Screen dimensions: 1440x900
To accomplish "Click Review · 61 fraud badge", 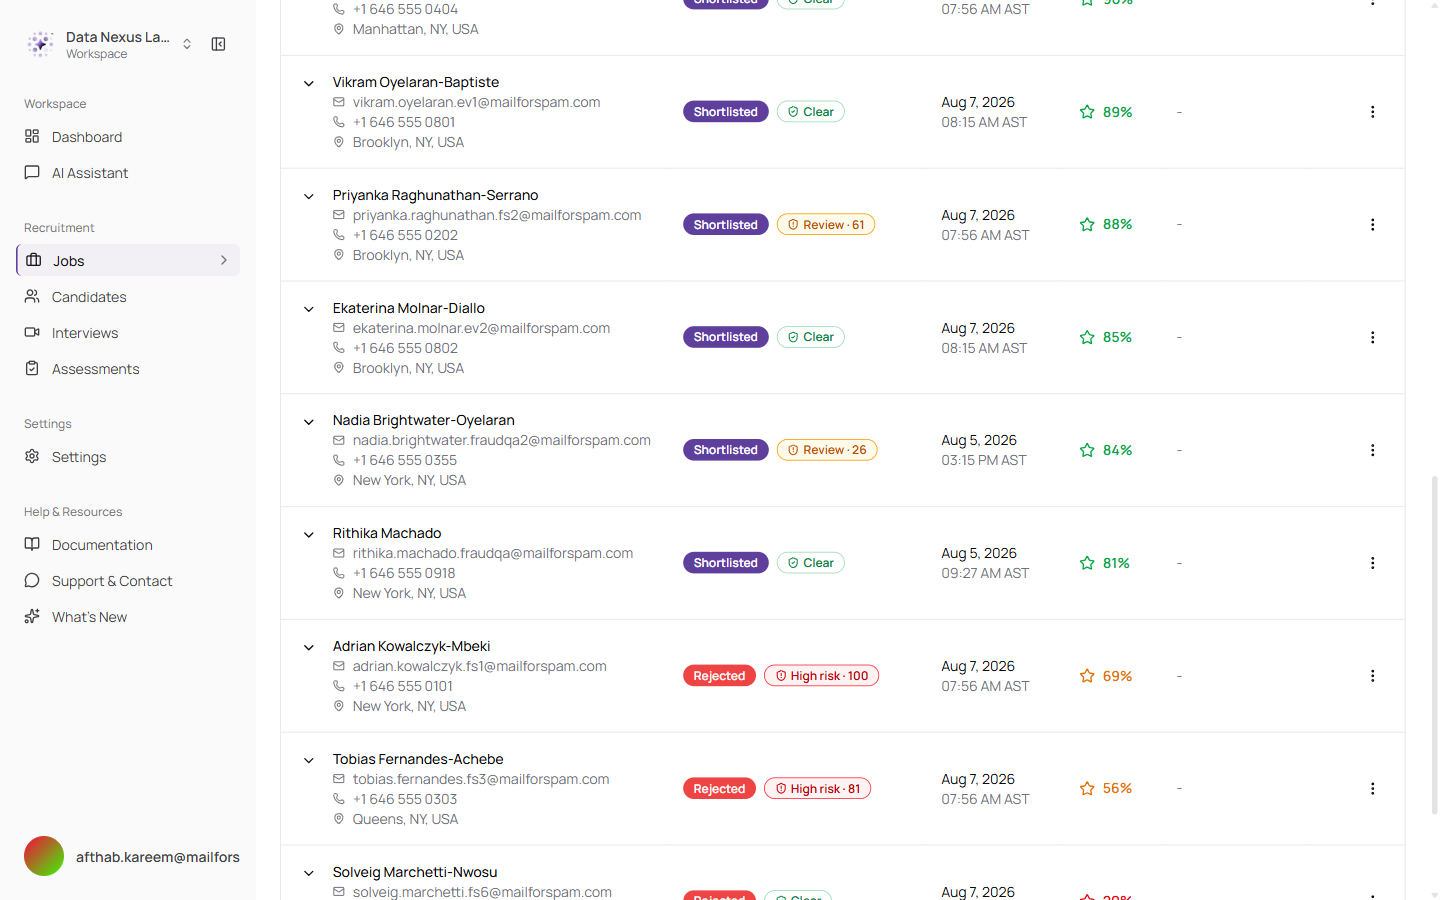I will click(x=826, y=225).
